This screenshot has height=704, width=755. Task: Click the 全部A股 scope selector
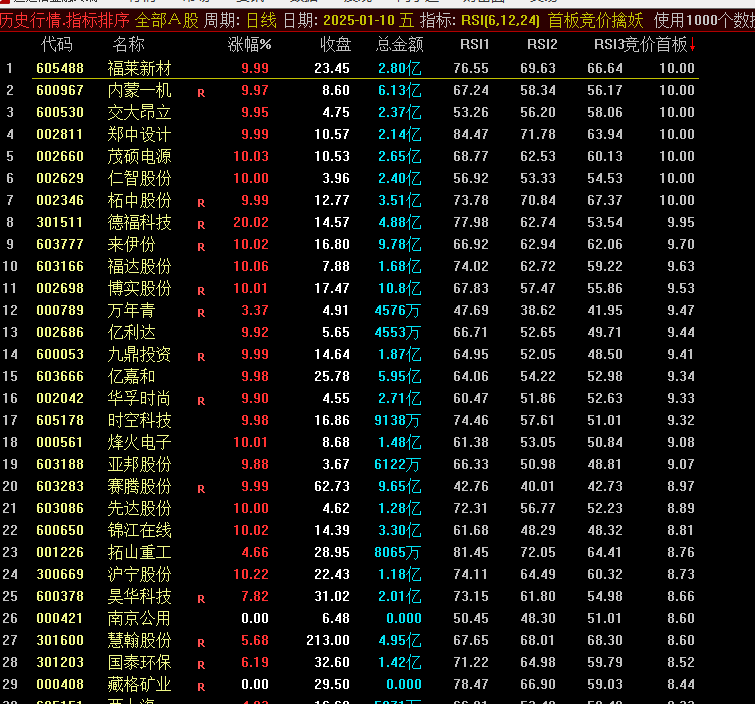pyautogui.click(x=166, y=20)
